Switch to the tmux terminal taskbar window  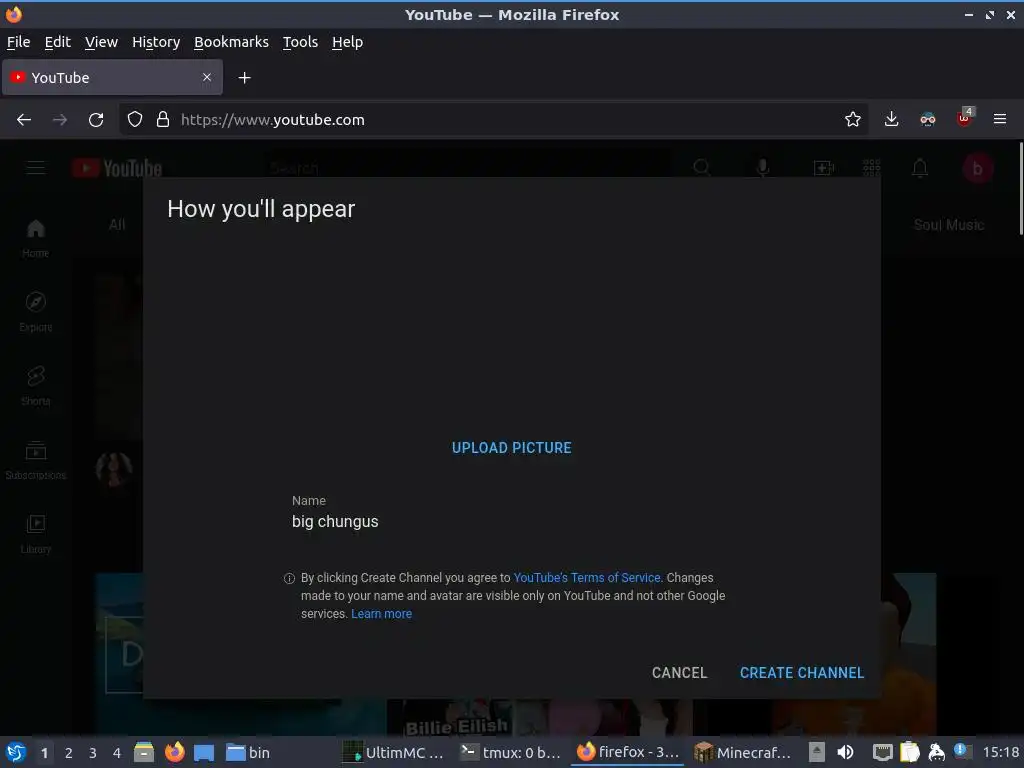[x=510, y=752]
